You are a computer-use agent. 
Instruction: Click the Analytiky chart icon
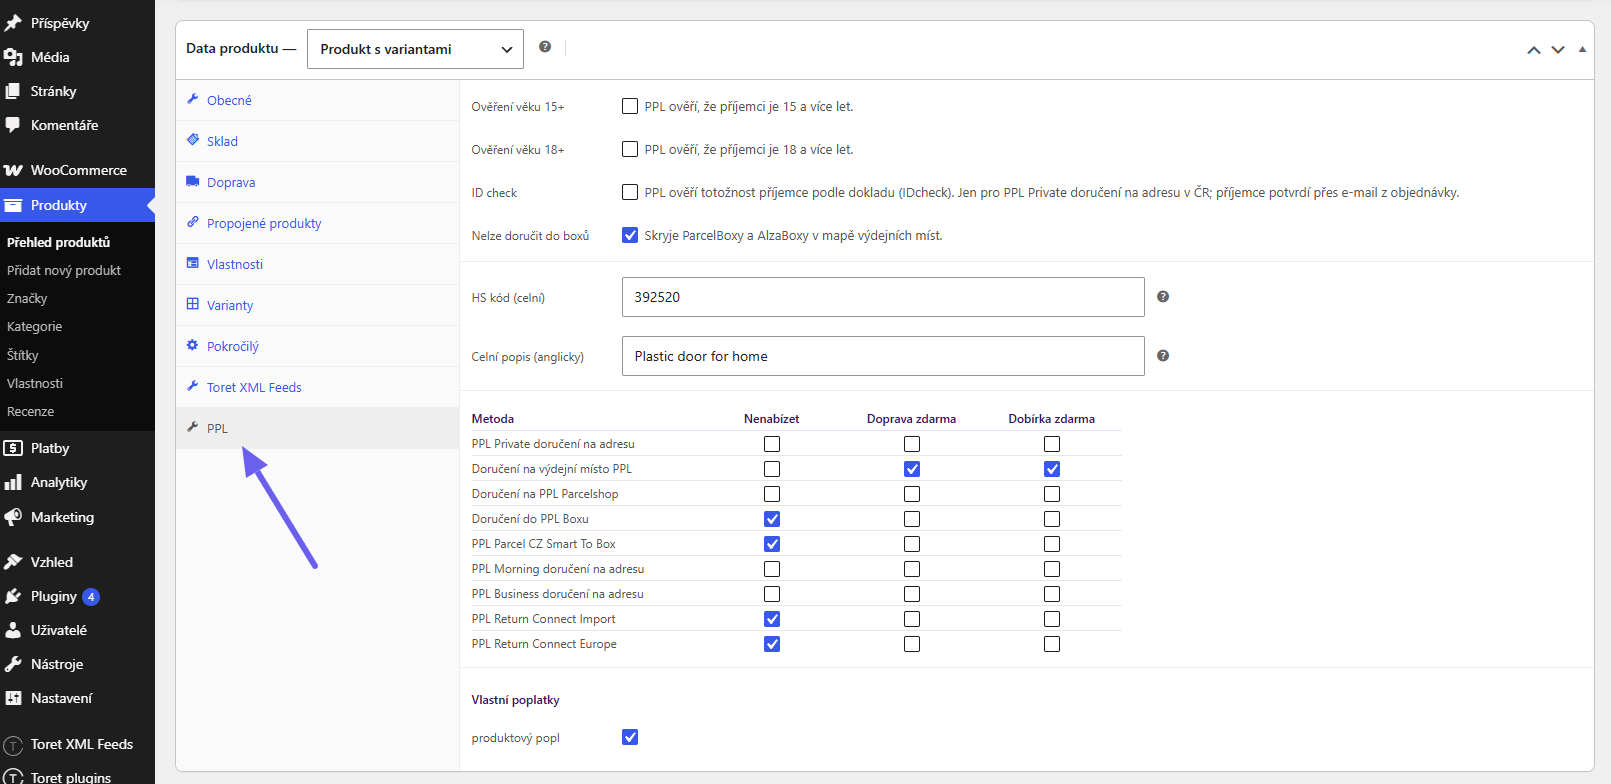13,482
